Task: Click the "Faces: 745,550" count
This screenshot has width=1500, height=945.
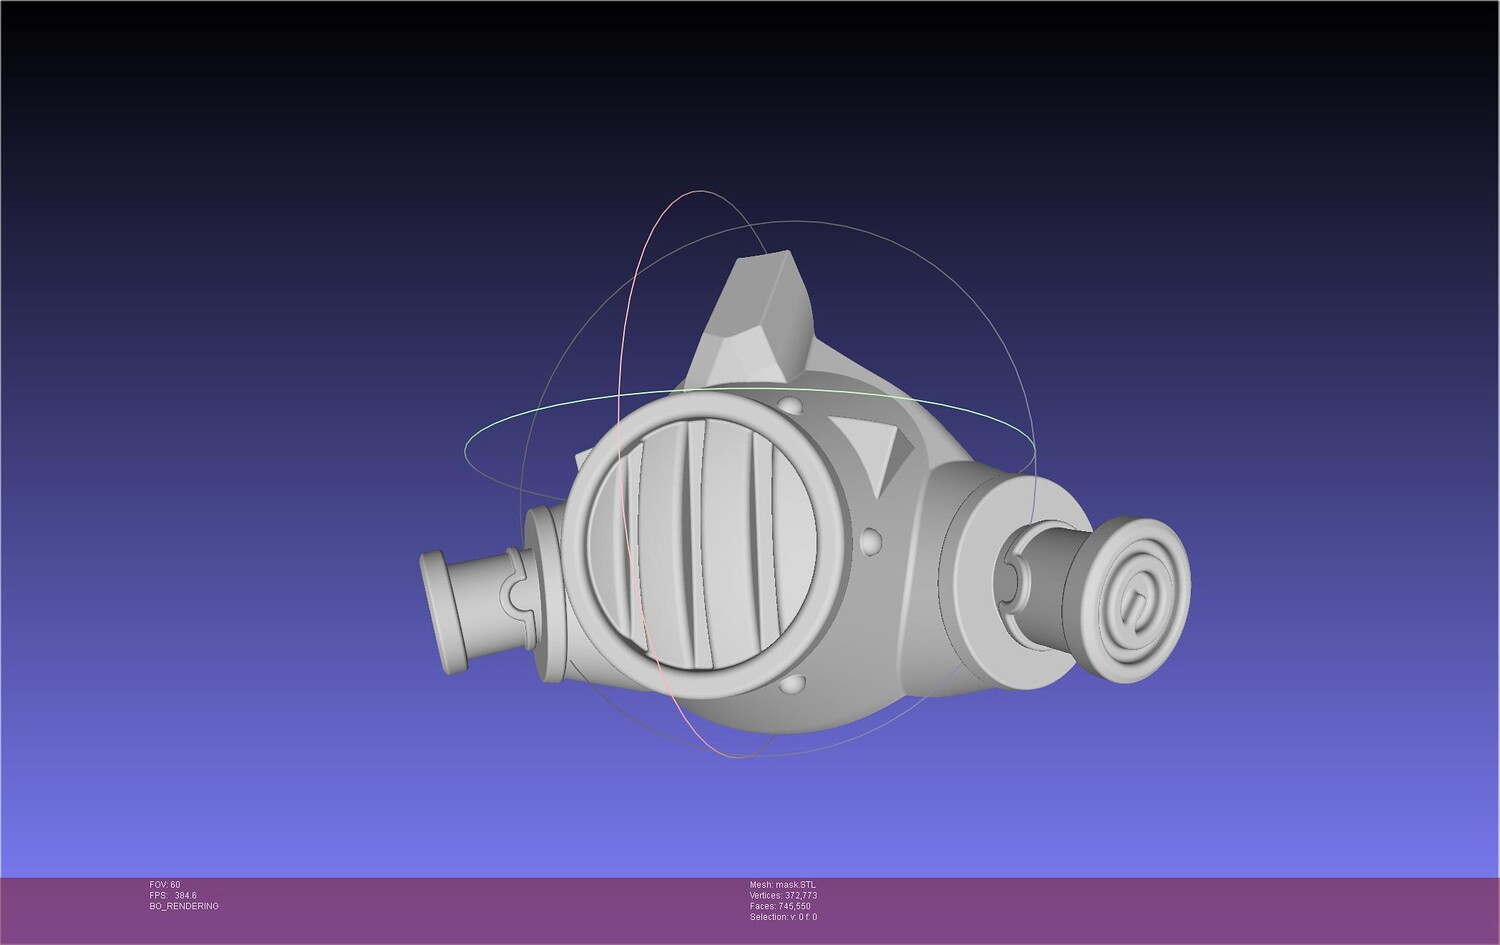Action: pyautogui.click(x=780, y=906)
